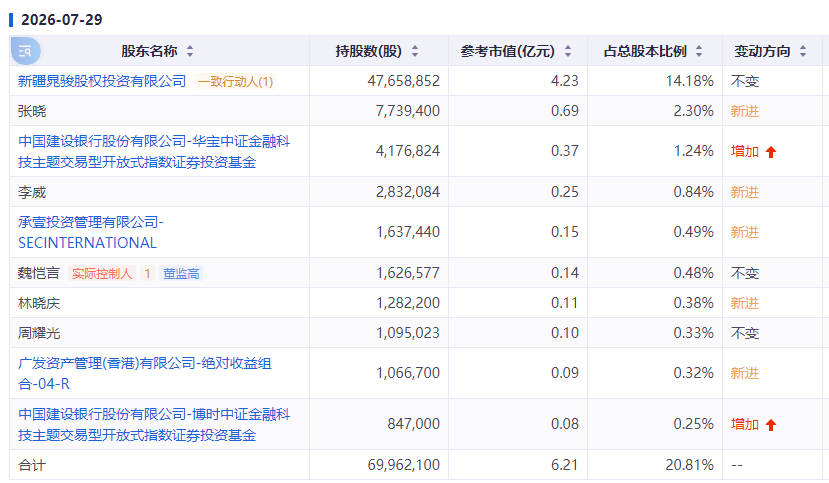Click total share count 69,962,100
The width and height of the screenshot is (829, 483).
[403, 465]
